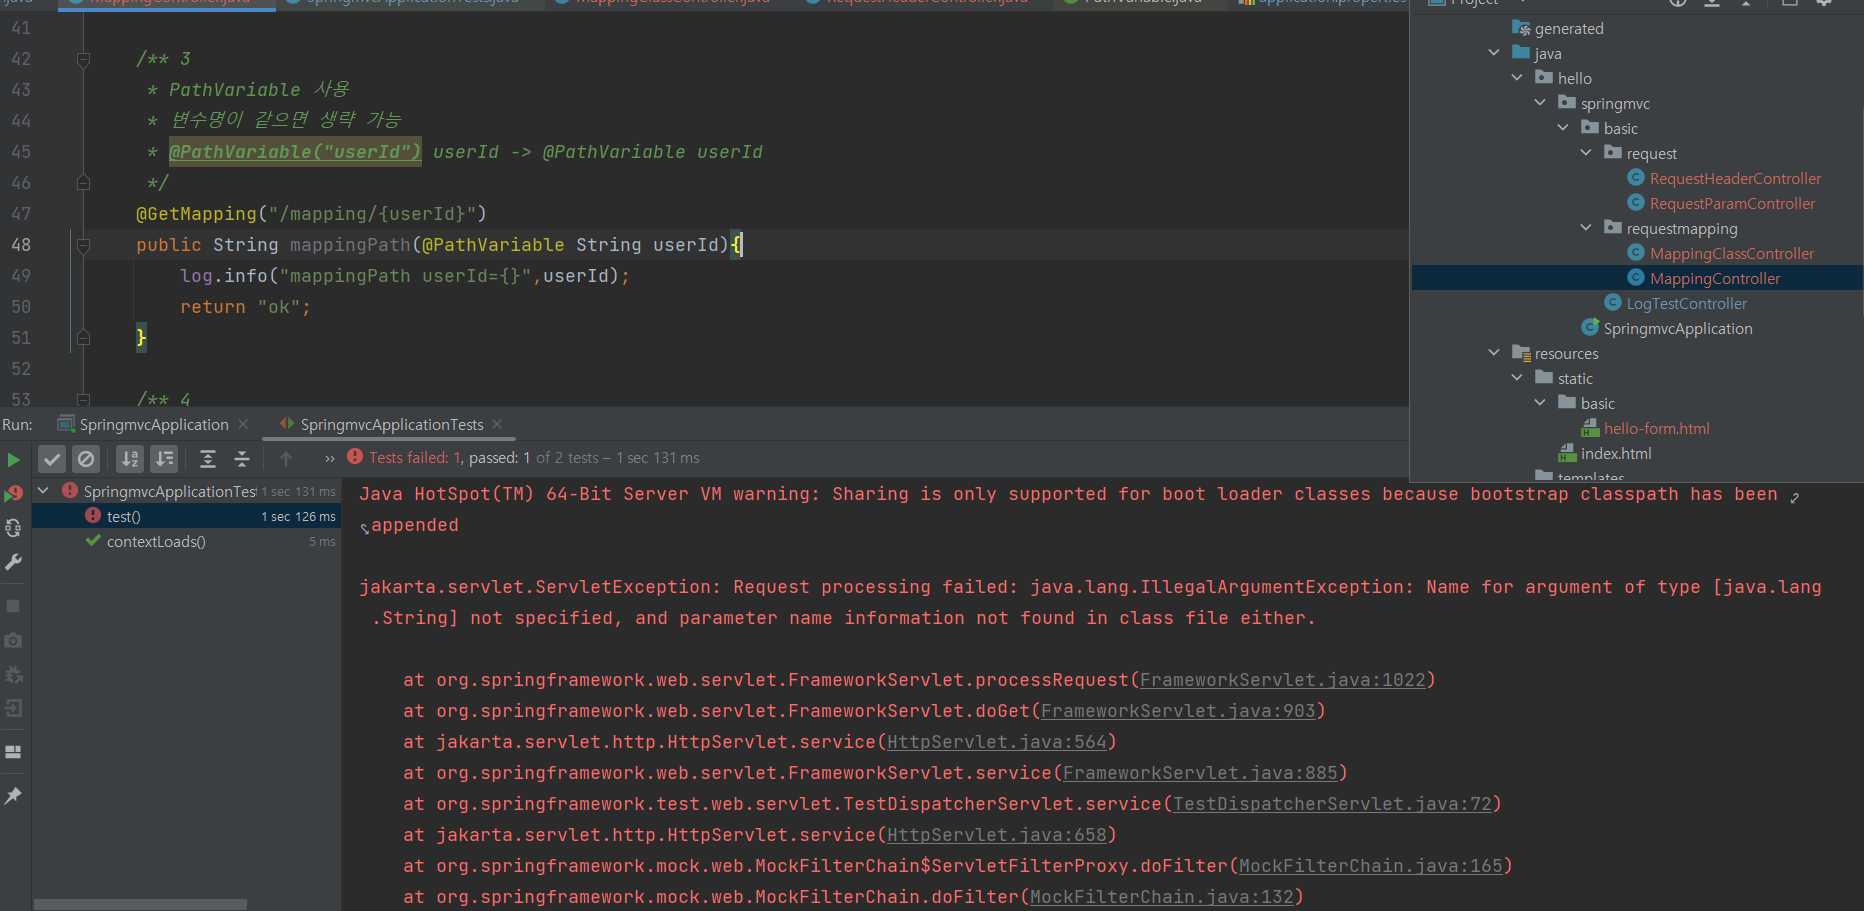Switch to SpringmvcApplicationTests run tab
The image size is (1864, 911).
[392, 425]
